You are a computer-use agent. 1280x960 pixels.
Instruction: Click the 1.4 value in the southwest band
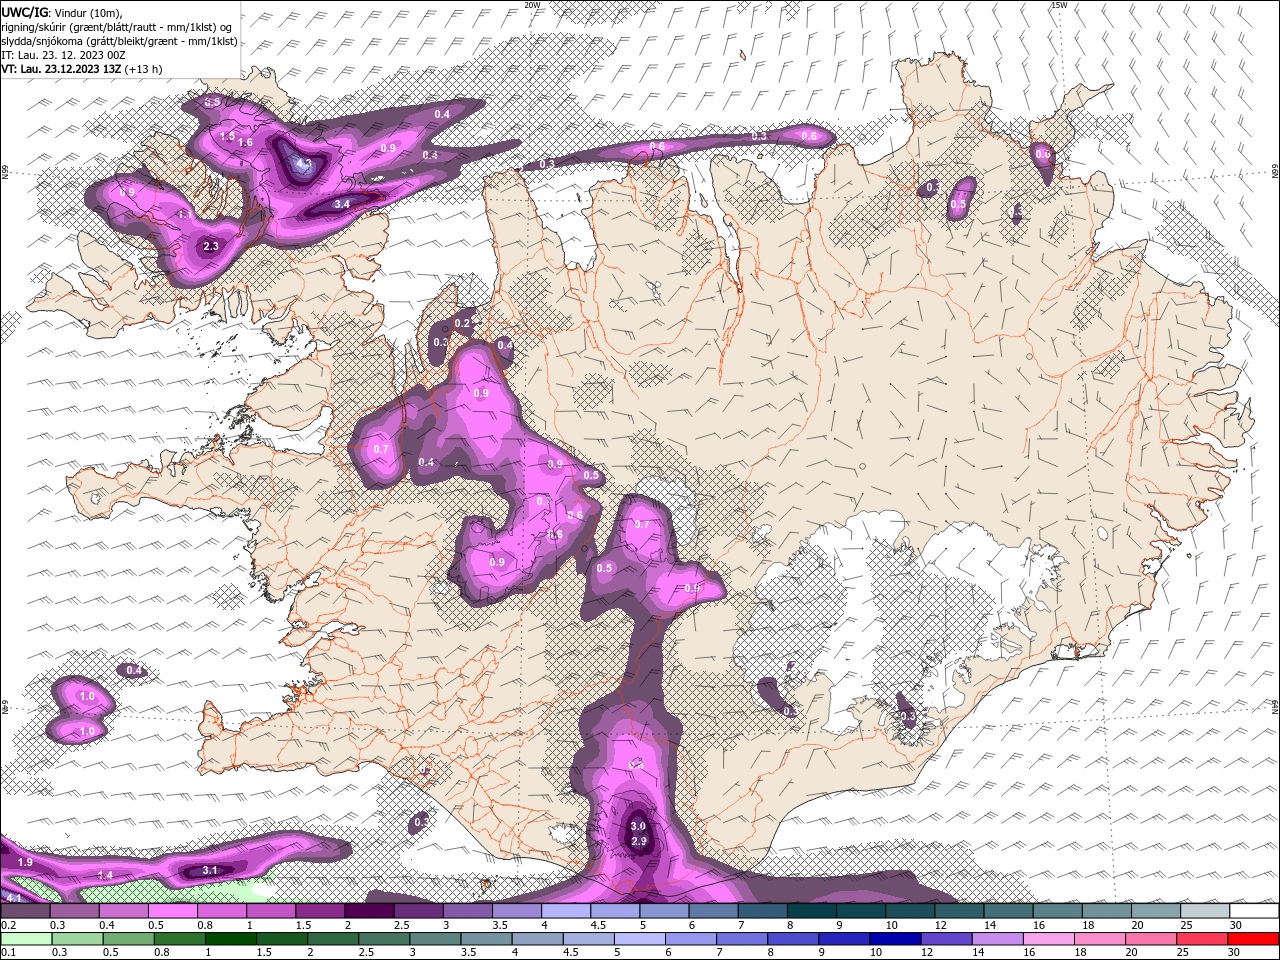(x=105, y=875)
